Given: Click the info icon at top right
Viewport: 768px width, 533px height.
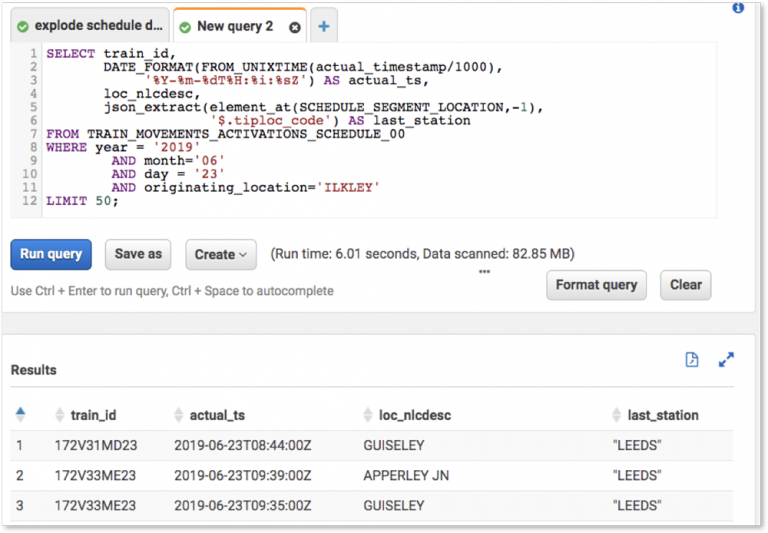Looking at the screenshot, I should tap(738, 7).
